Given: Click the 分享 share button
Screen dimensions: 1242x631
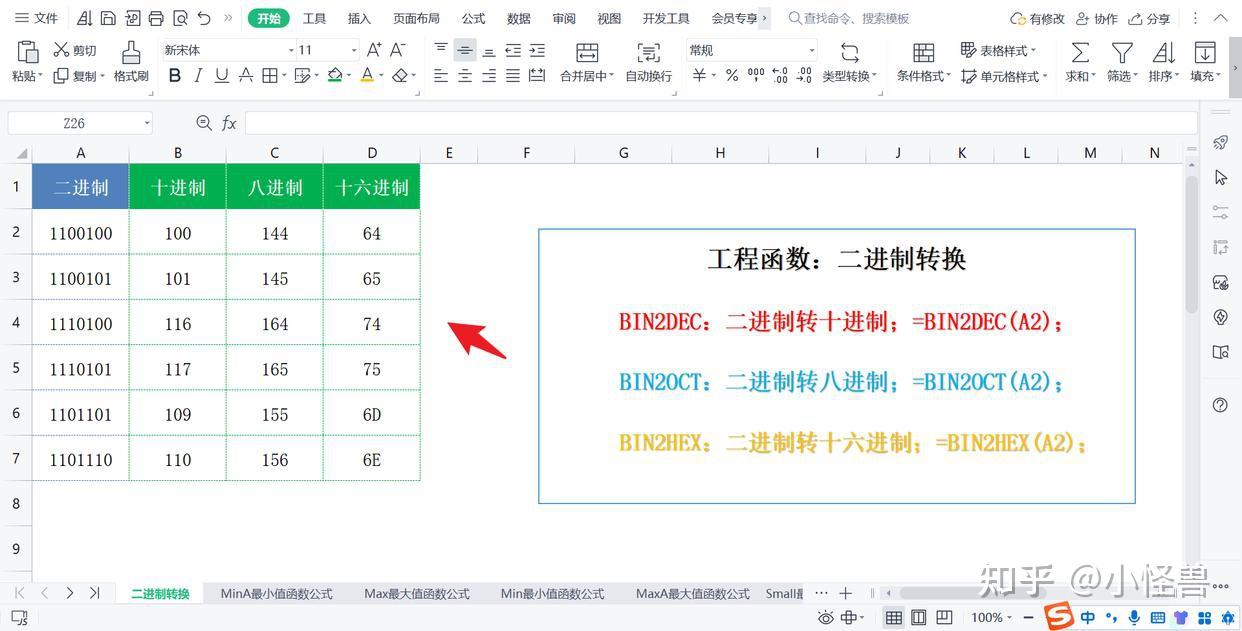Looking at the screenshot, I should click(x=1149, y=18).
